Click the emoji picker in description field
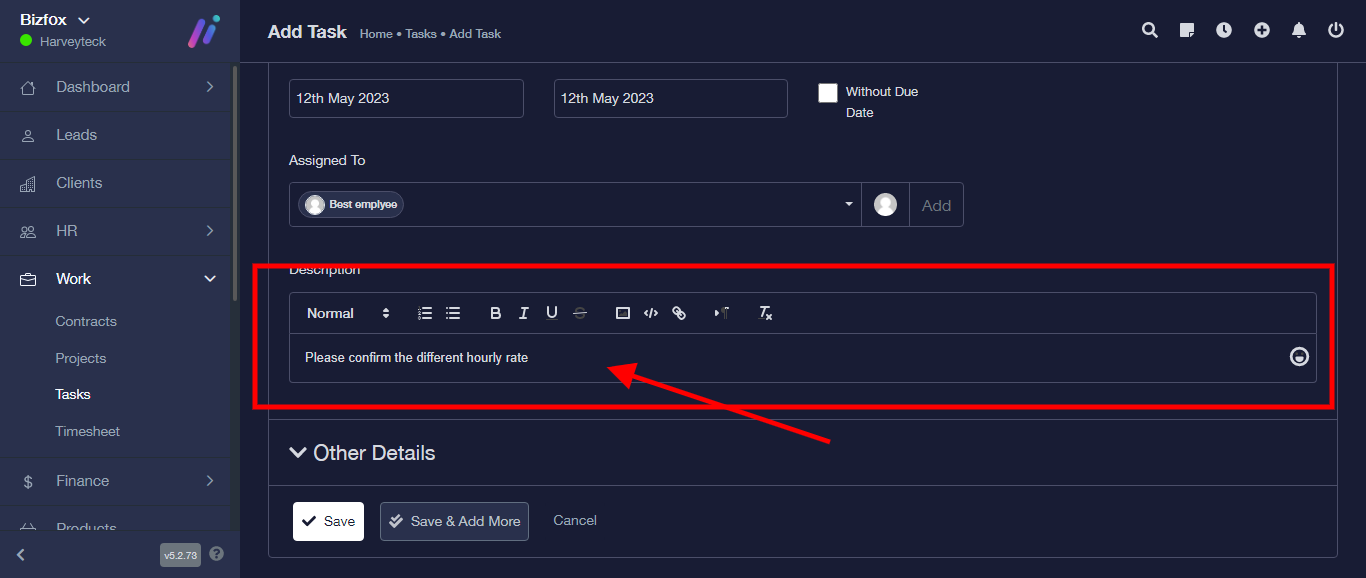The width and height of the screenshot is (1366, 578). coord(1299,357)
